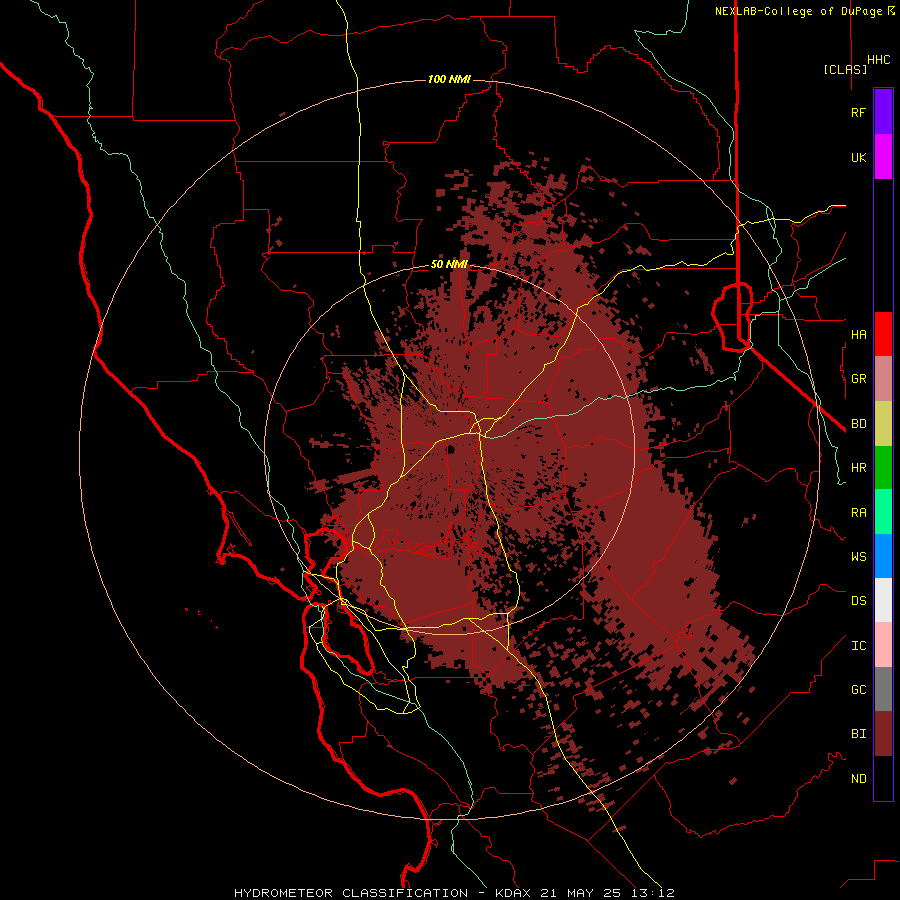This screenshot has height=900, width=900.
Task: Click the GC gray legend swatch
Action: click(x=883, y=689)
